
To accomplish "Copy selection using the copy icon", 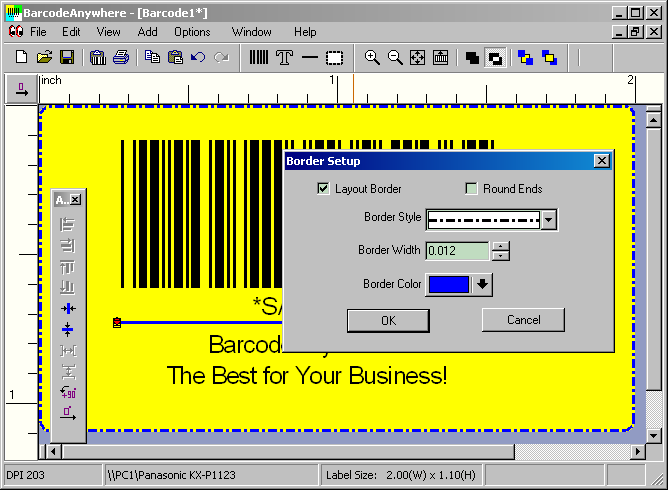I will point(153,57).
